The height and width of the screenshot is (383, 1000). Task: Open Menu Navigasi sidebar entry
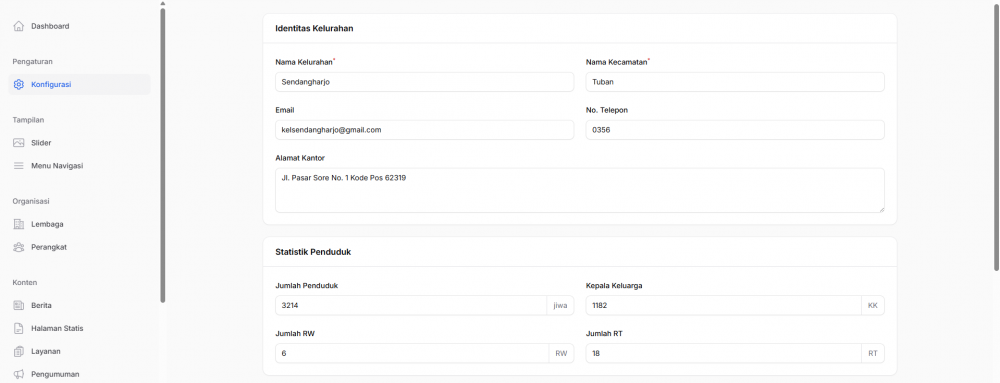coord(79,166)
